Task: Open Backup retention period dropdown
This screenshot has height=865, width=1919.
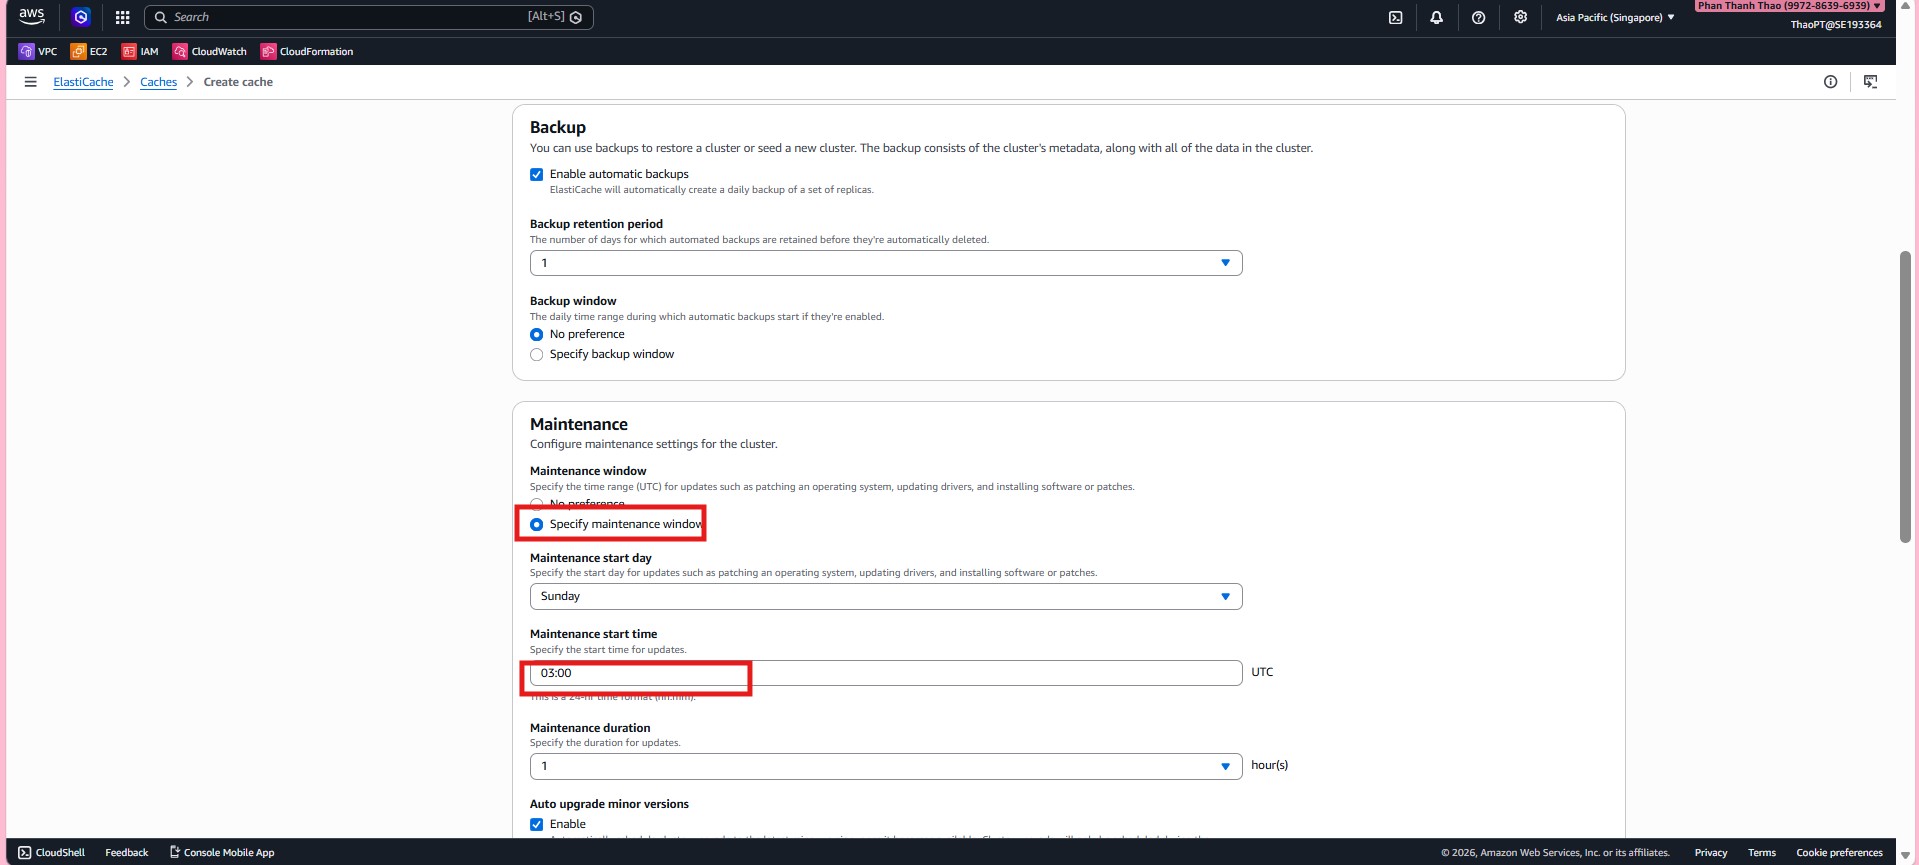Action: click(x=886, y=263)
